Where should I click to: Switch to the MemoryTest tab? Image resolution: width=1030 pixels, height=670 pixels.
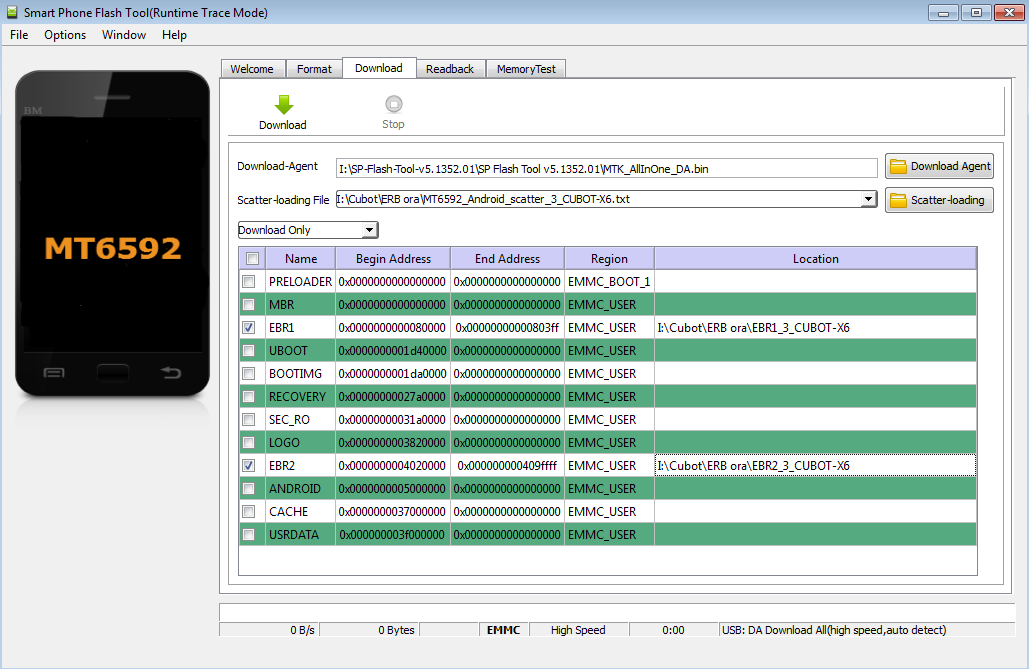click(527, 69)
